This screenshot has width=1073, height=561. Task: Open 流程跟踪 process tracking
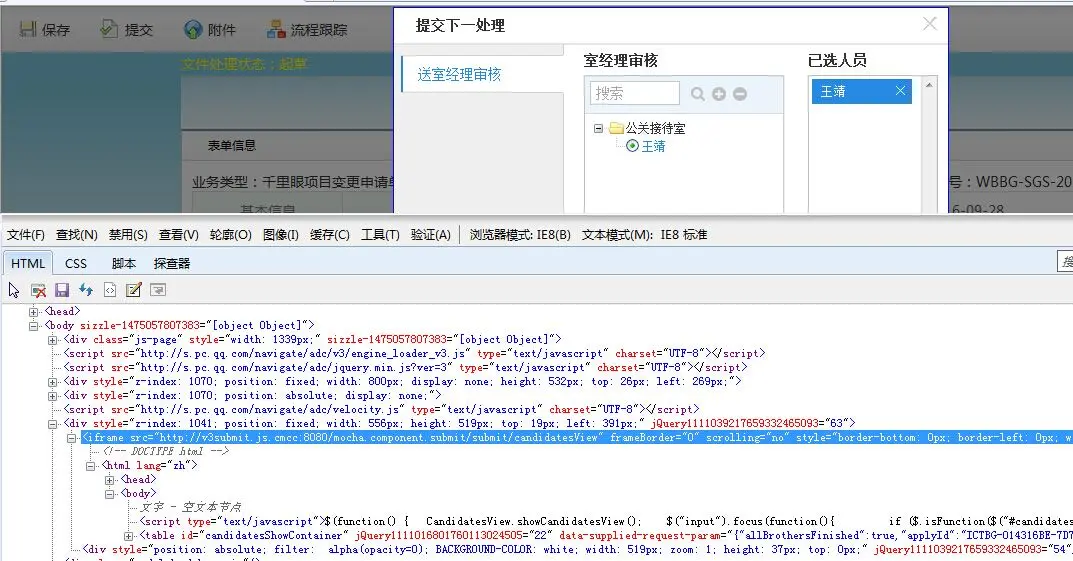point(307,29)
